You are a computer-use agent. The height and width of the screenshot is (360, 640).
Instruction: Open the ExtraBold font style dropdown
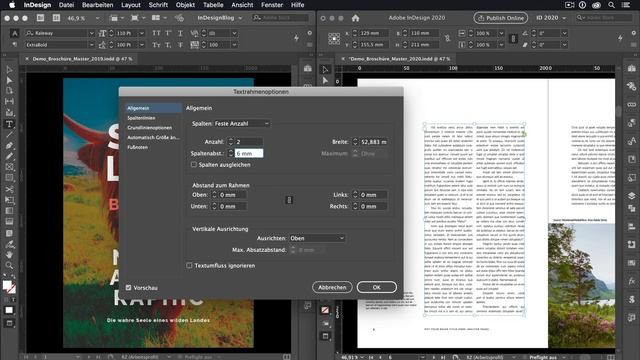92,45
